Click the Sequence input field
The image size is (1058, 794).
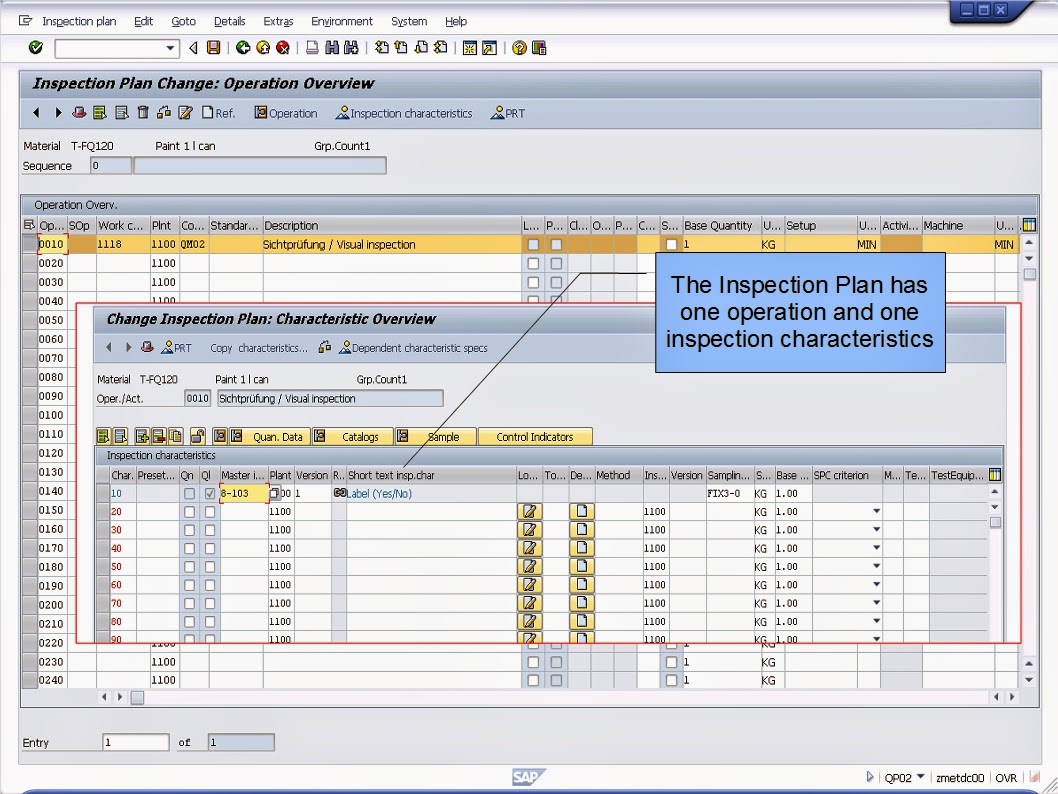110,165
